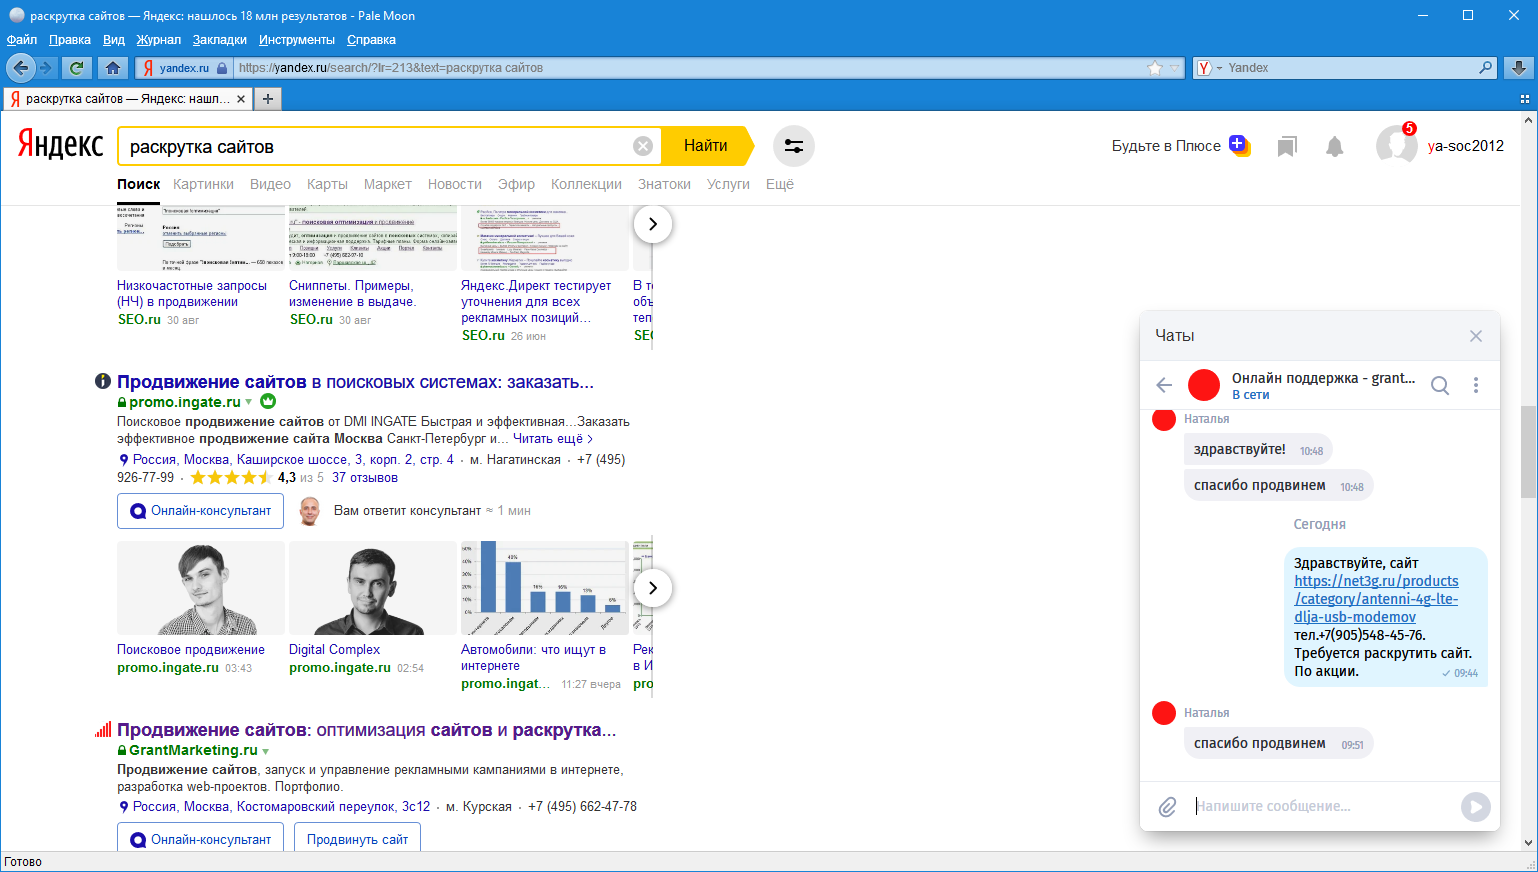Open Онлайн-консультант for promo.ingate.ru

(201, 510)
